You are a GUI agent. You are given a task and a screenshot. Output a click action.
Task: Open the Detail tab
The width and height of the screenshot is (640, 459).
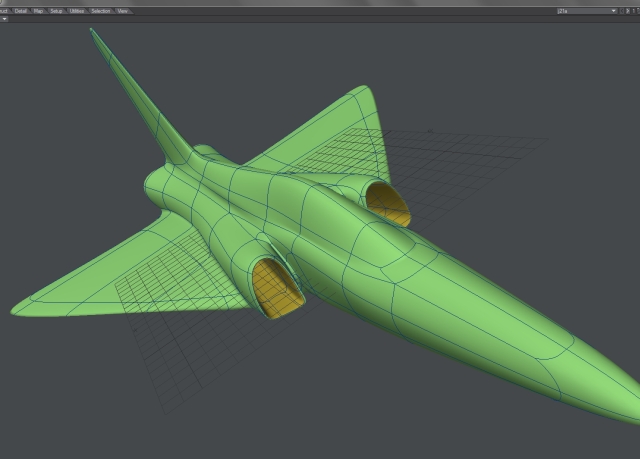tap(20, 11)
